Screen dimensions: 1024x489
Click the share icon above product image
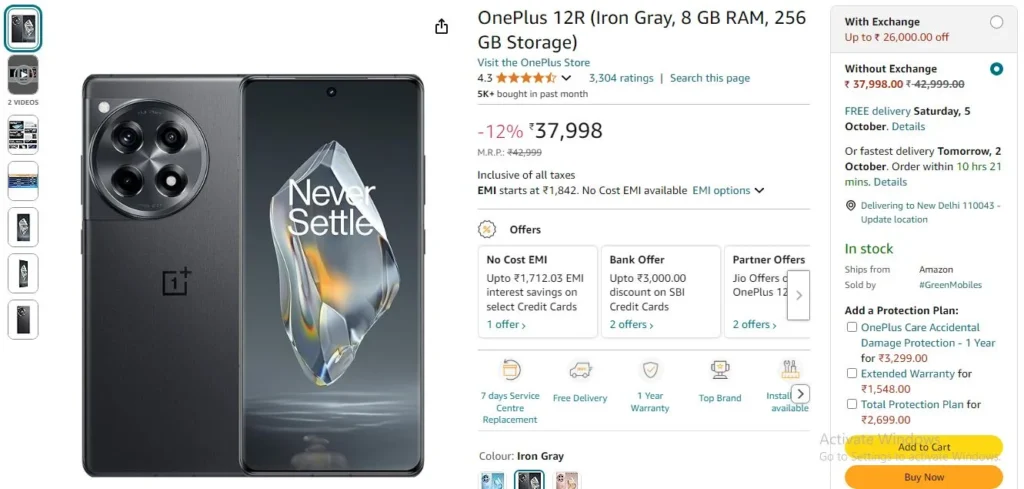tap(442, 26)
